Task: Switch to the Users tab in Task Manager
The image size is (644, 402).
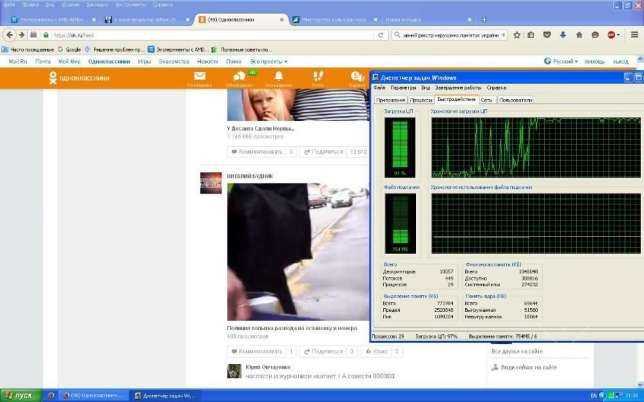Action: (515, 100)
